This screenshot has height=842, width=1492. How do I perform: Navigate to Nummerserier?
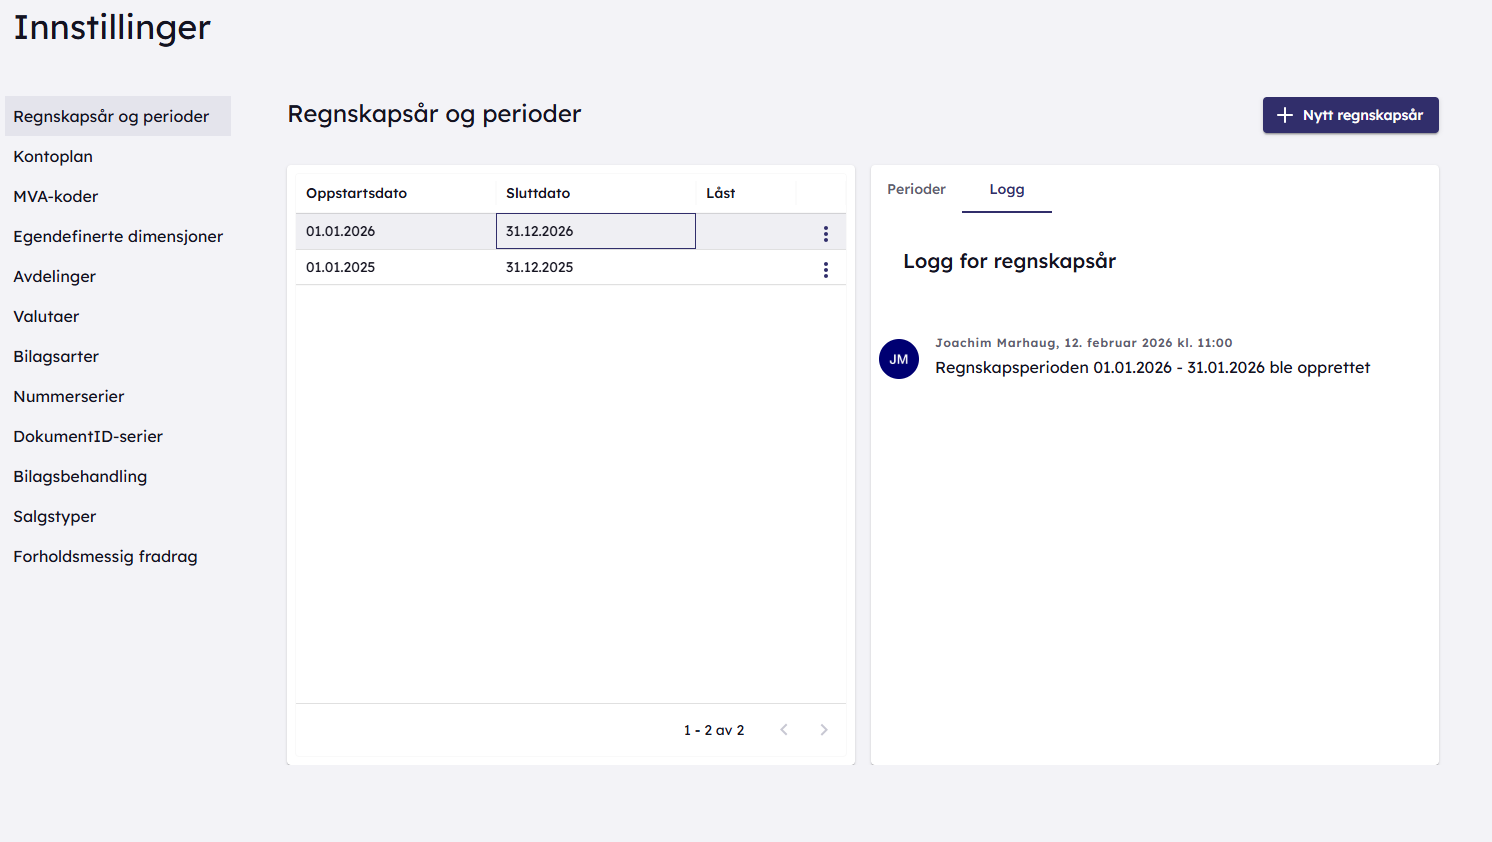tap(69, 396)
